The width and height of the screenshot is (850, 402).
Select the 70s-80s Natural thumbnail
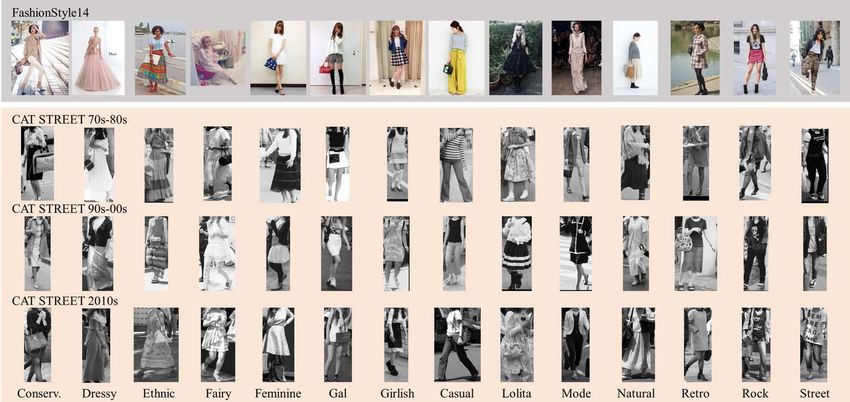[x=635, y=163]
